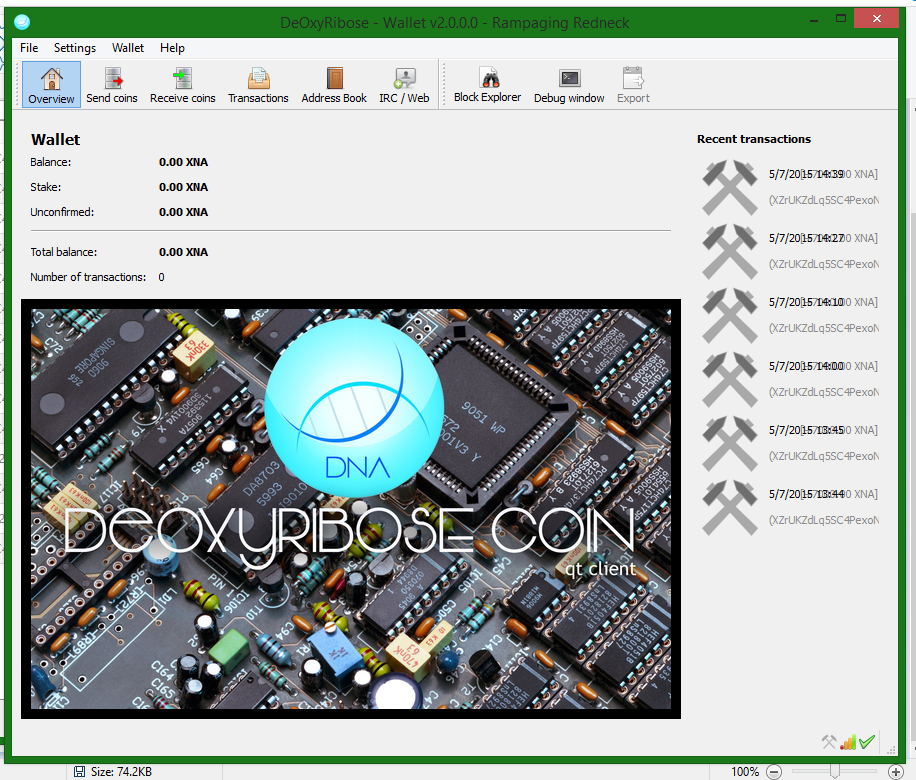The height and width of the screenshot is (780, 916).
Task: Click the Stake value 0.00 XNA
Action: [183, 187]
